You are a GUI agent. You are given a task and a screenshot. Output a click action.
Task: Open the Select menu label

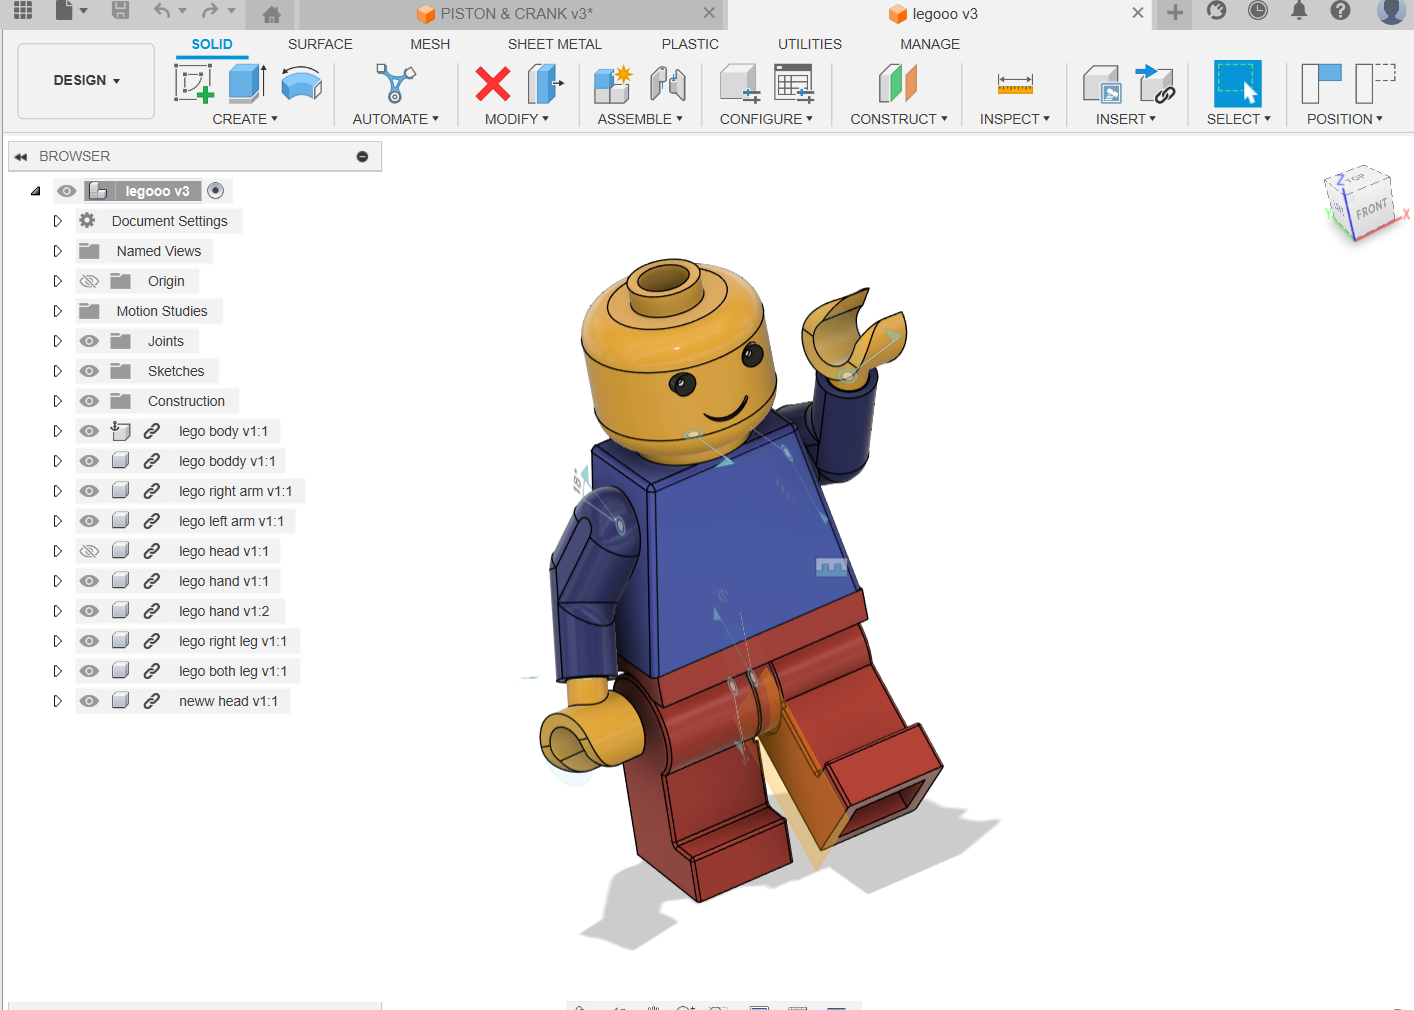1239,119
